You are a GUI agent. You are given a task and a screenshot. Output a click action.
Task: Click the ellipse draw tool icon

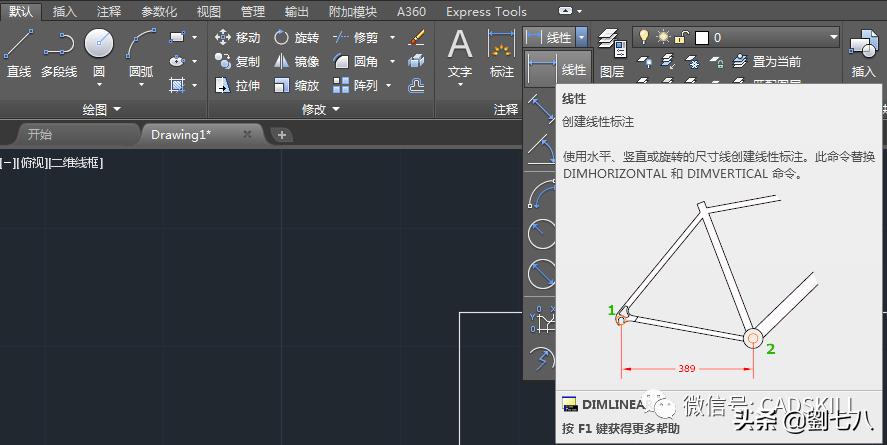tap(177, 61)
